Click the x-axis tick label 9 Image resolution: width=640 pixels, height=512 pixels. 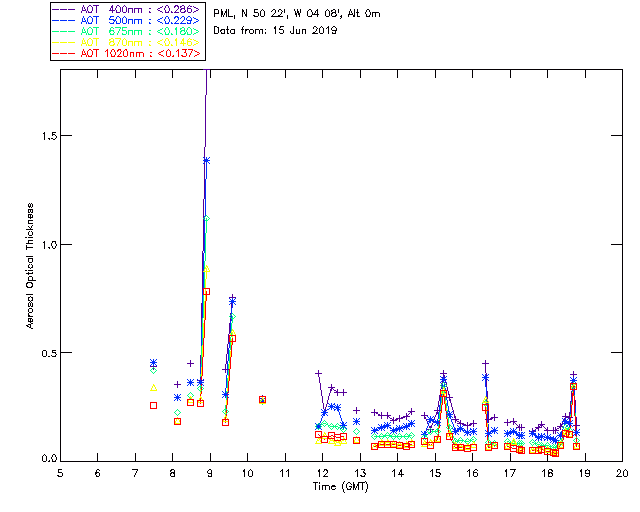point(210,473)
